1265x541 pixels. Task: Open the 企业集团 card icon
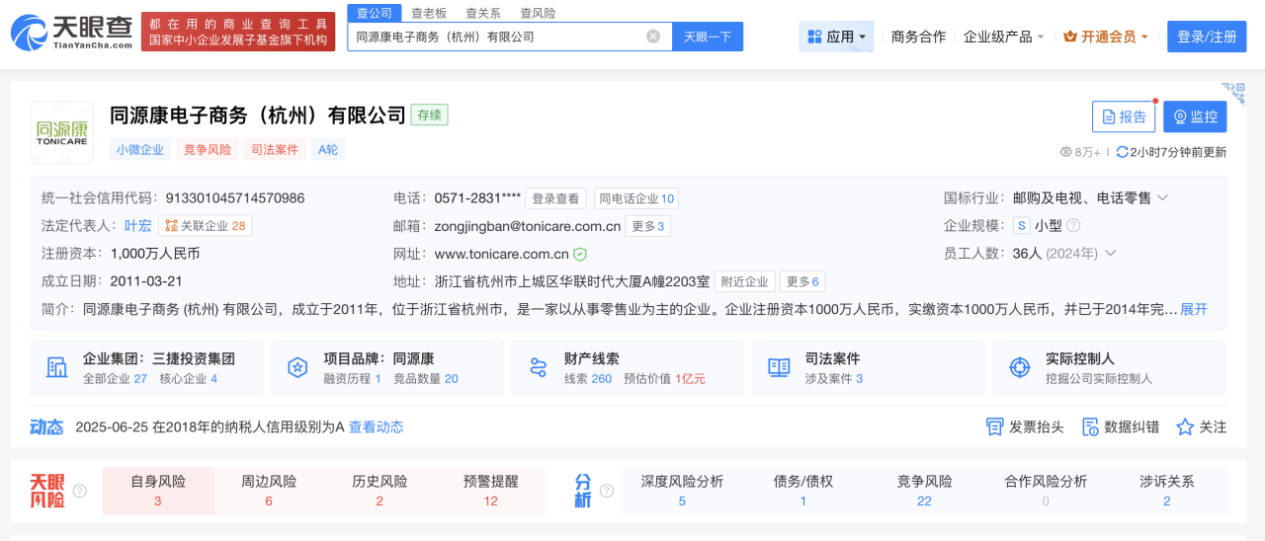tap(56, 367)
